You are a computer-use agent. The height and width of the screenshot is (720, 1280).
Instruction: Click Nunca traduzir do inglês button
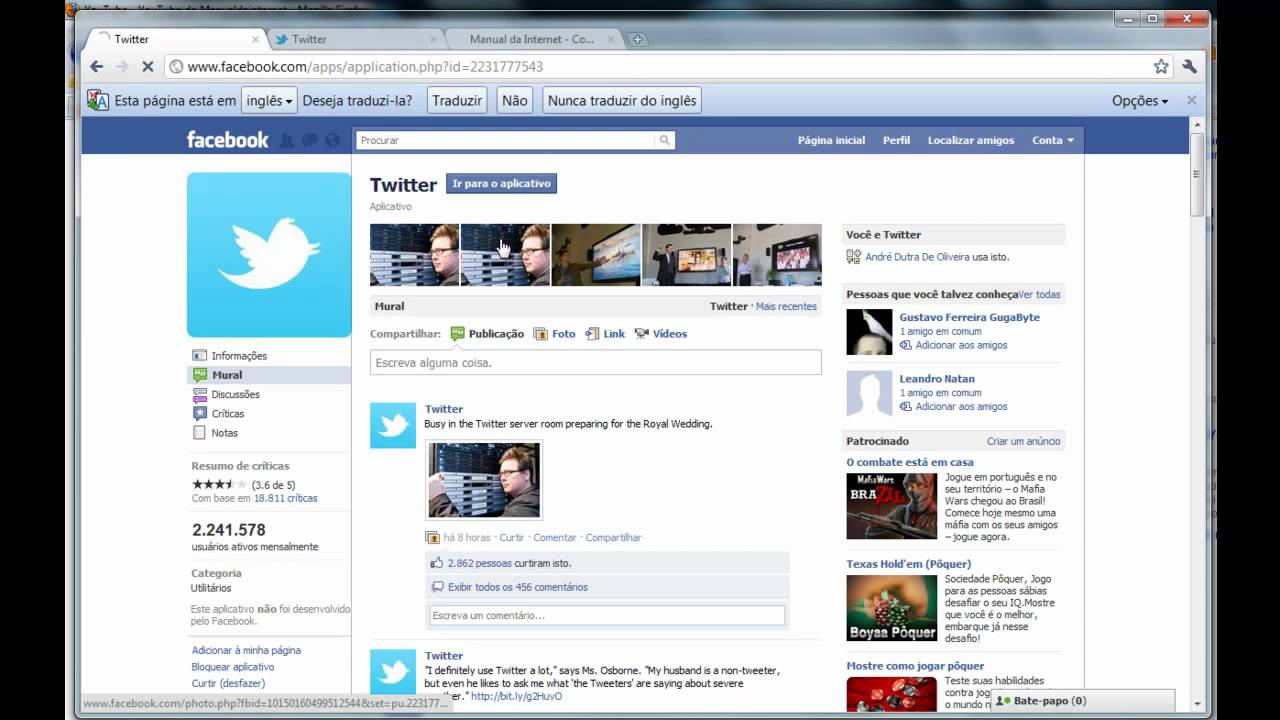622,100
